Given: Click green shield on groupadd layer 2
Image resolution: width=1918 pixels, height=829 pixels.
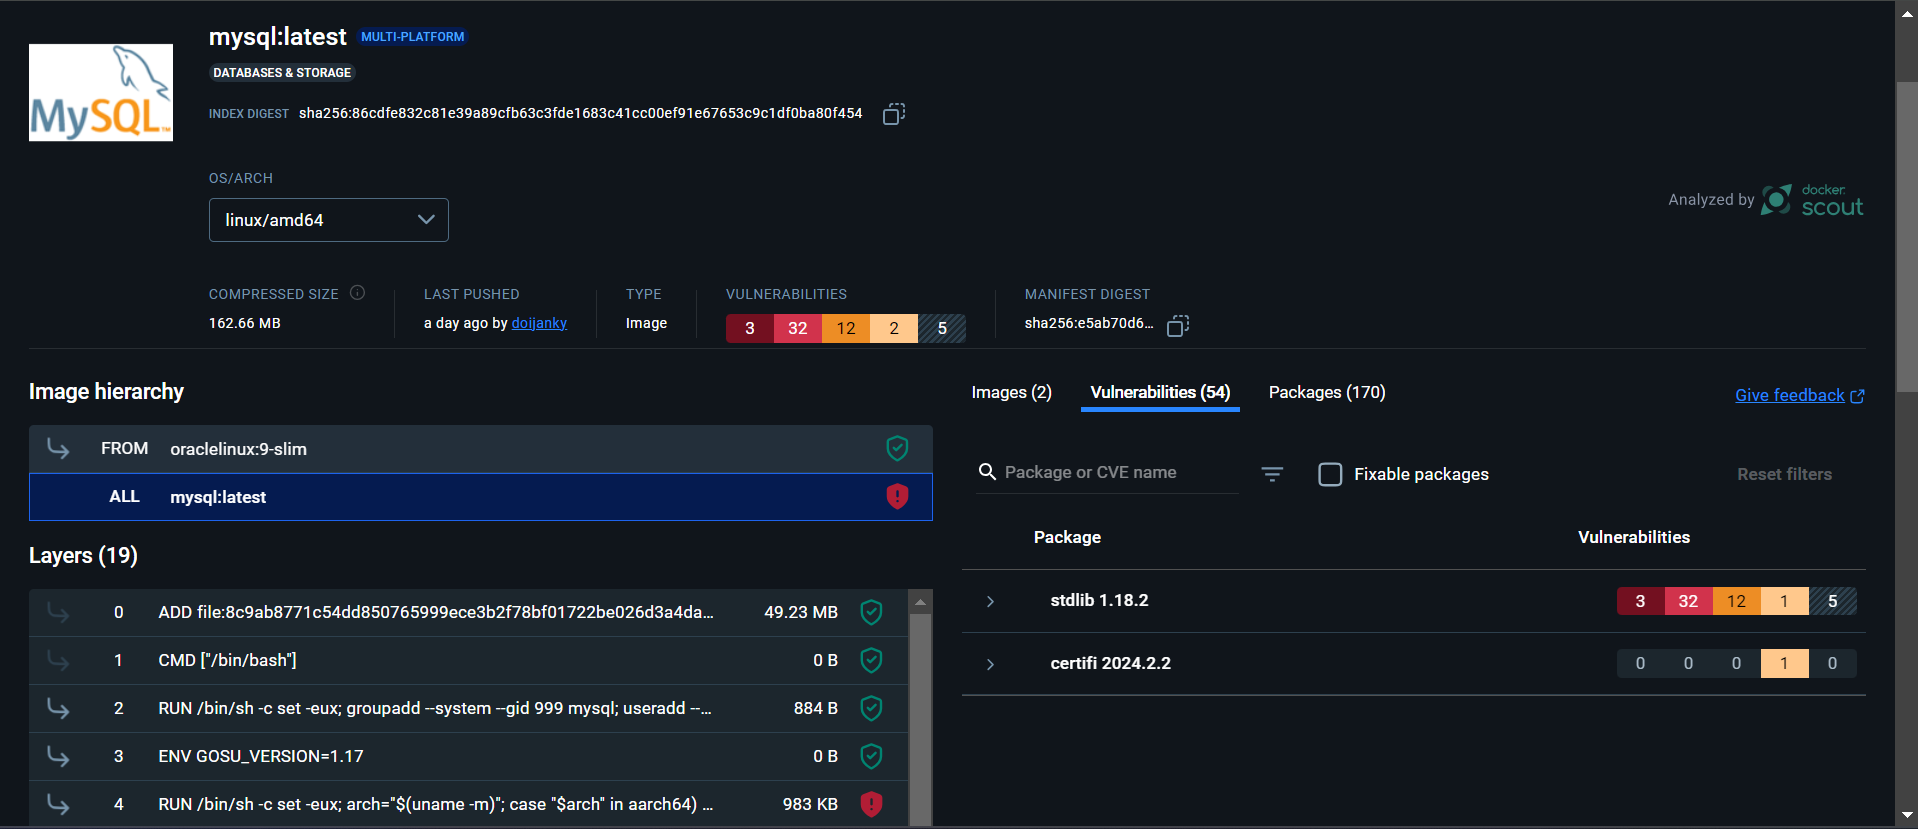Looking at the screenshot, I should tap(871, 708).
